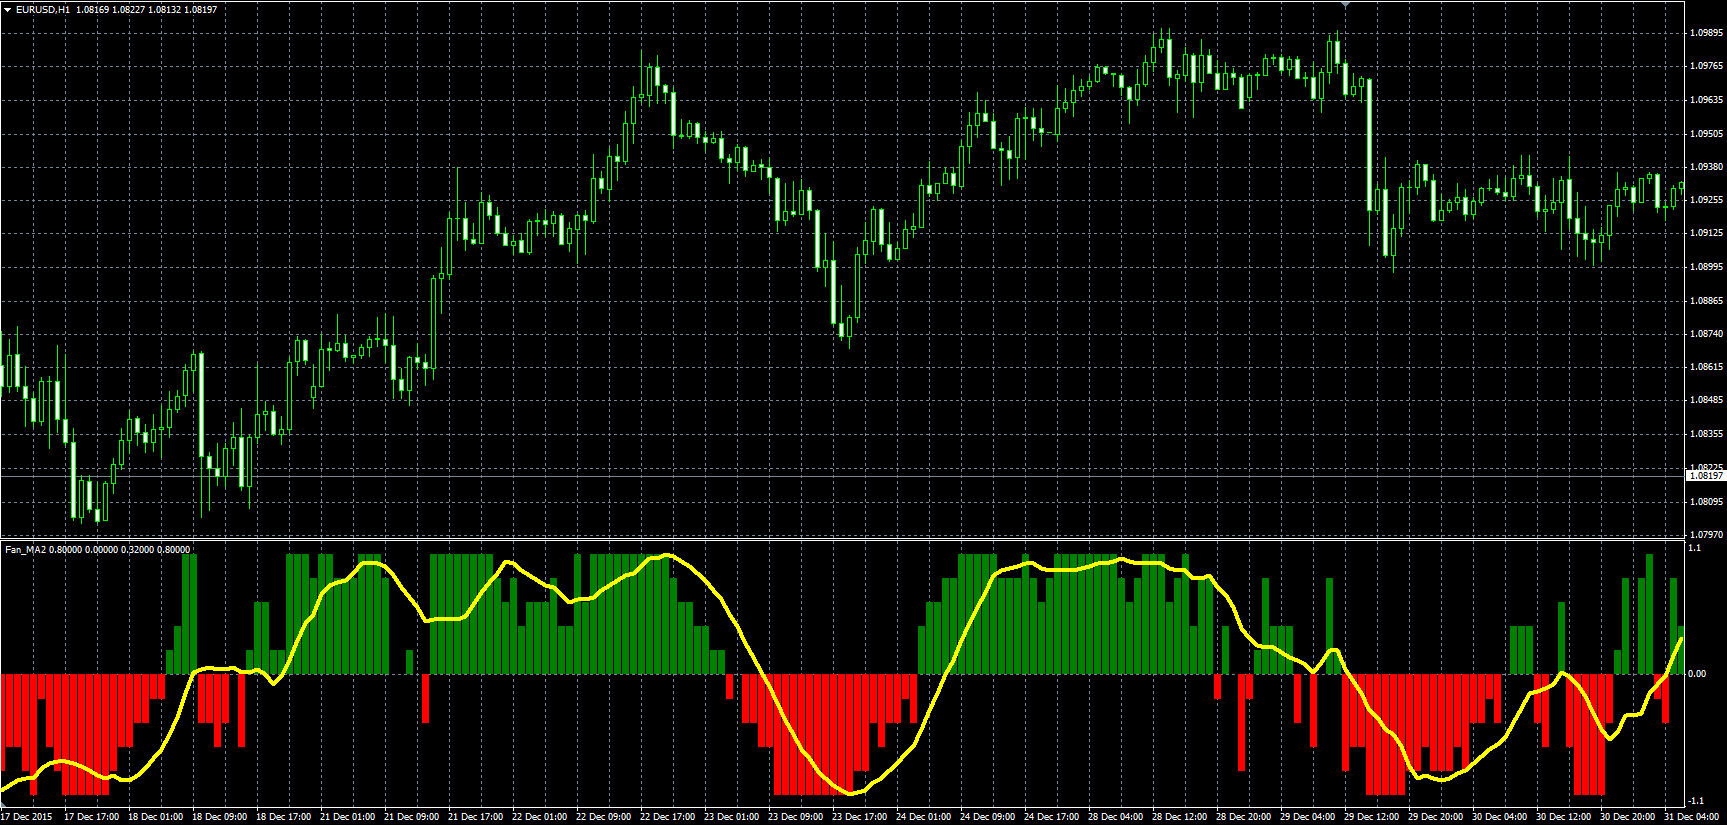The image size is (1727, 825).
Task: Click time axis label 22 Dec 09:00
Action: coord(603,817)
